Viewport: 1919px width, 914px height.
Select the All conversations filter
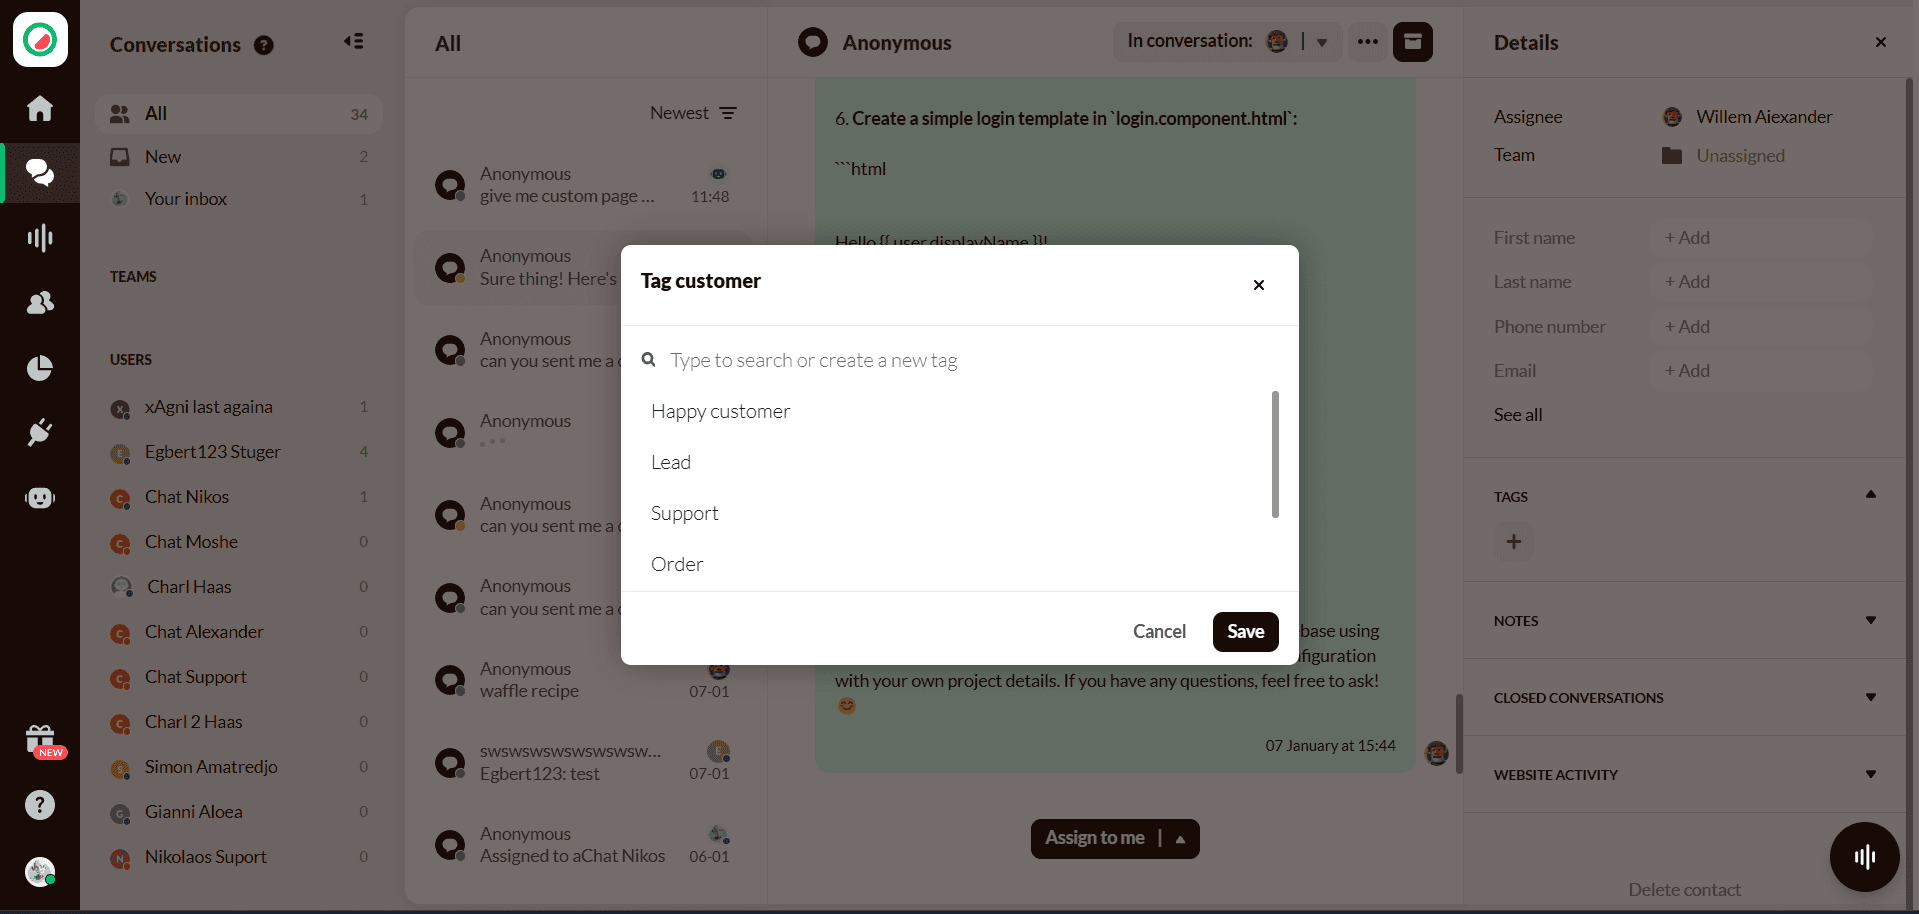point(239,114)
